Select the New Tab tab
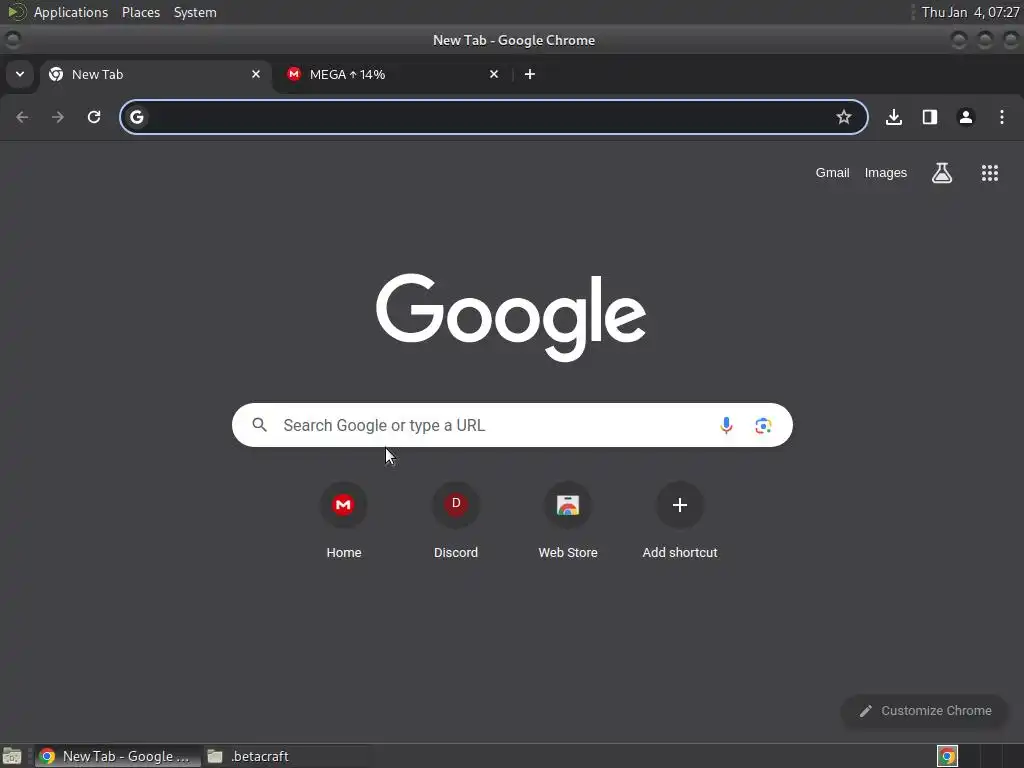The height and width of the screenshot is (768, 1024). pyautogui.click(x=155, y=74)
